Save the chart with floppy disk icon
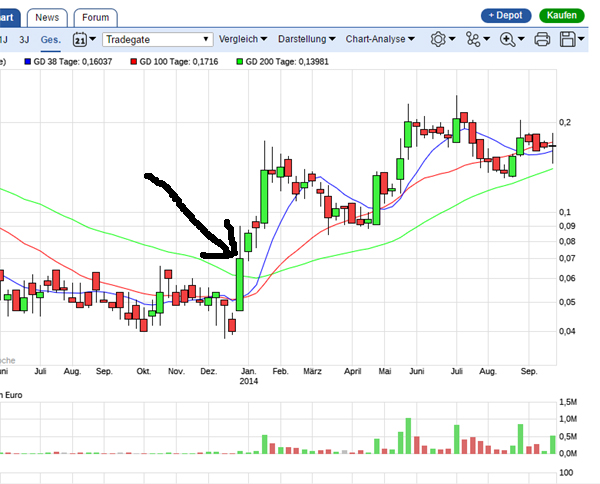 [567, 39]
